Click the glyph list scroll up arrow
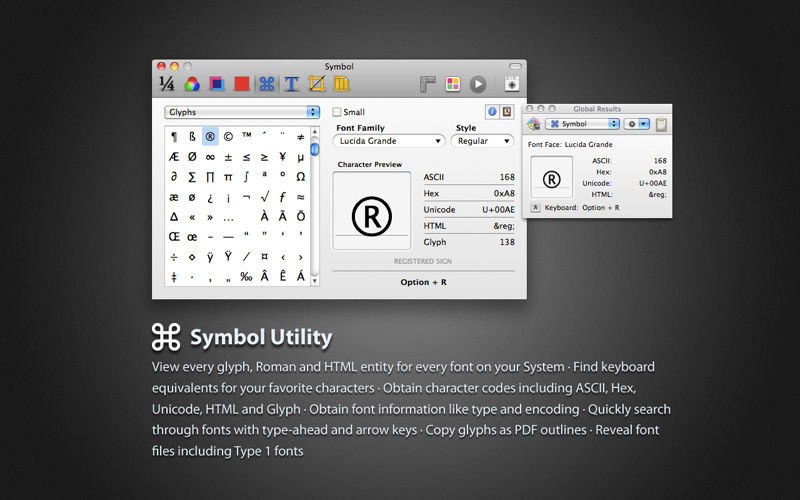The width and height of the screenshot is (800, 500). [x=314, y=132]
